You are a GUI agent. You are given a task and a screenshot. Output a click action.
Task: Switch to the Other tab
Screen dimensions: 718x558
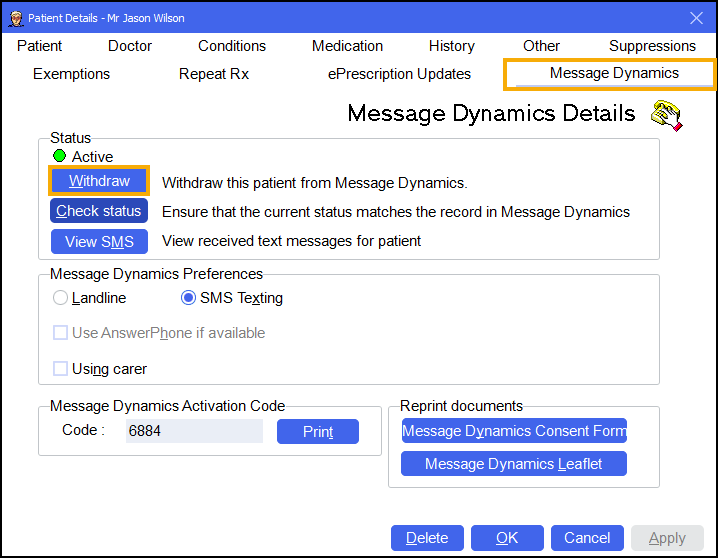point(541,46)
